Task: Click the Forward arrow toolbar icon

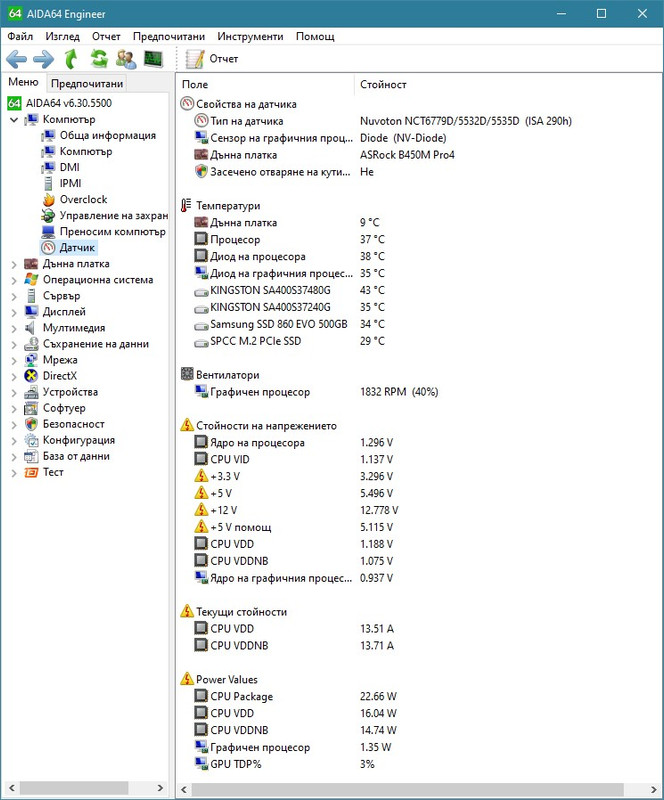Action: [x=43, y=59]
